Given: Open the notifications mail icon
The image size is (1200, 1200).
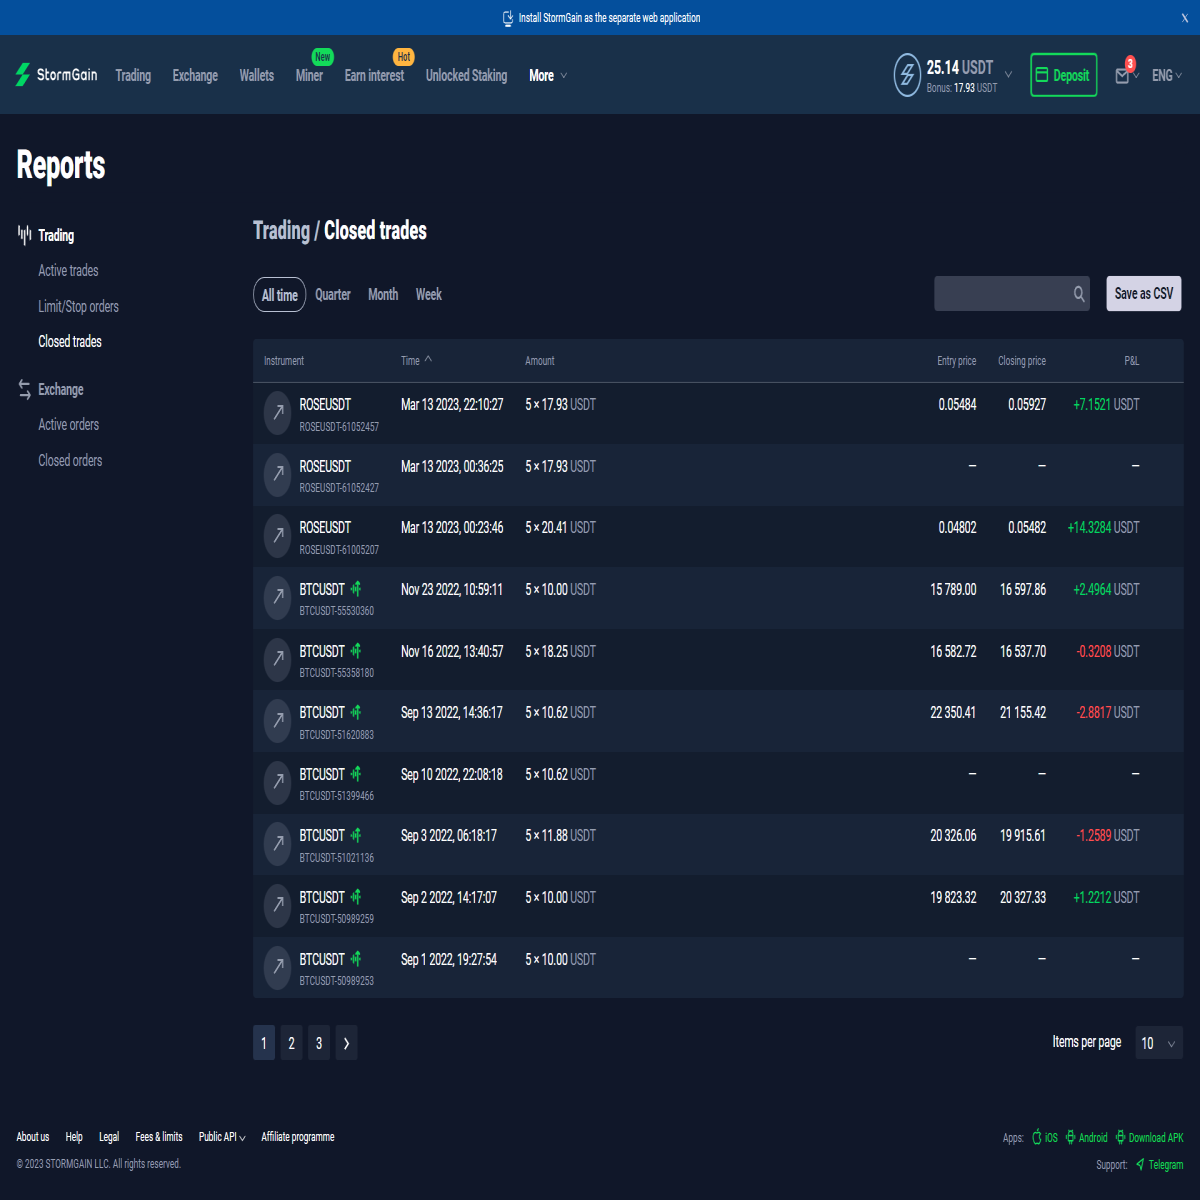Looking at the screenshot, I should pos(1122,76).
